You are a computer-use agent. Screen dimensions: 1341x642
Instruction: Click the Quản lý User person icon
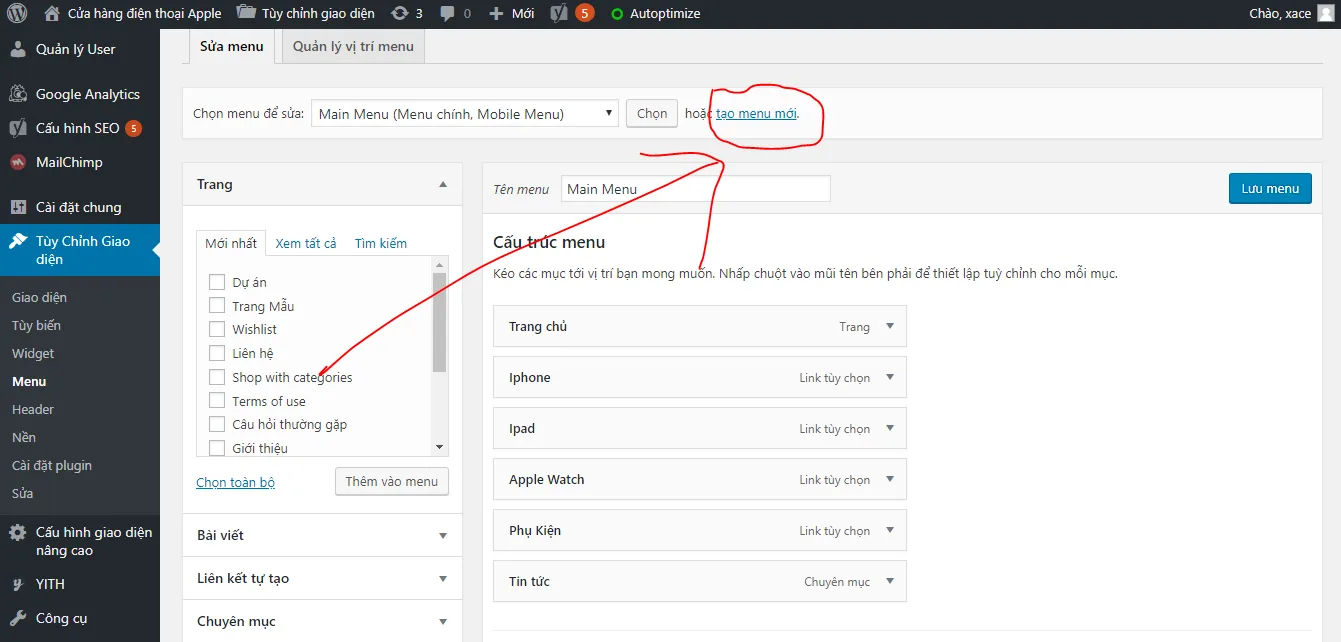(x=18, y=49)
